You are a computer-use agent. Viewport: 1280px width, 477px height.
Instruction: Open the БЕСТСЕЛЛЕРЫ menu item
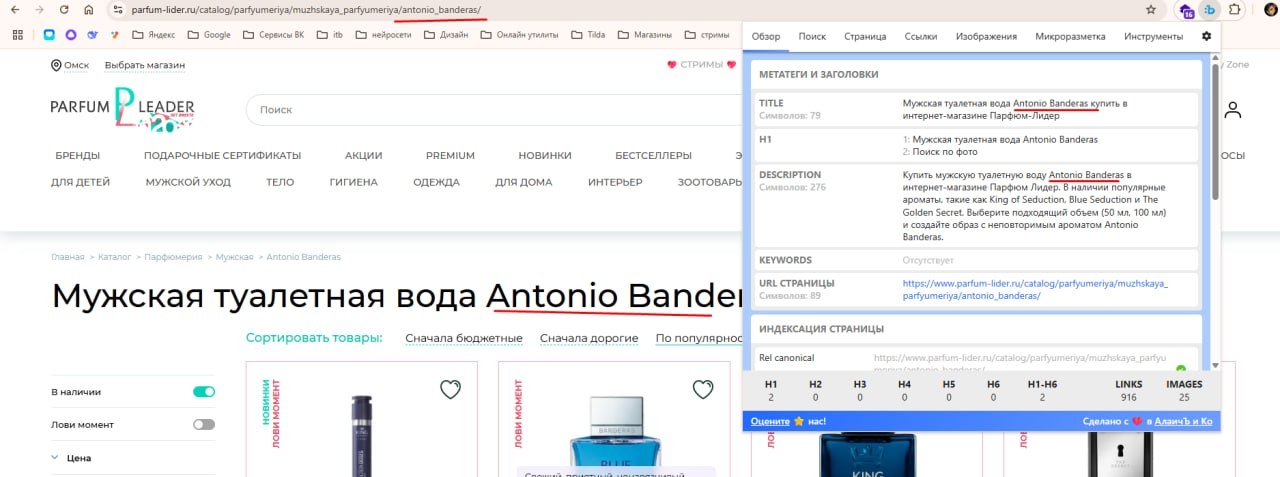[x=653, y=155]
